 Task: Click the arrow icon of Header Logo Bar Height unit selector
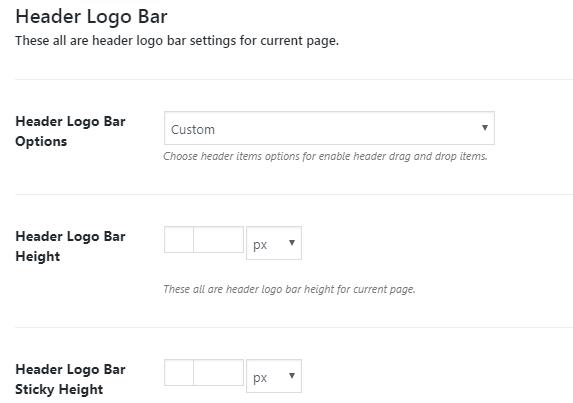point(292,243)
